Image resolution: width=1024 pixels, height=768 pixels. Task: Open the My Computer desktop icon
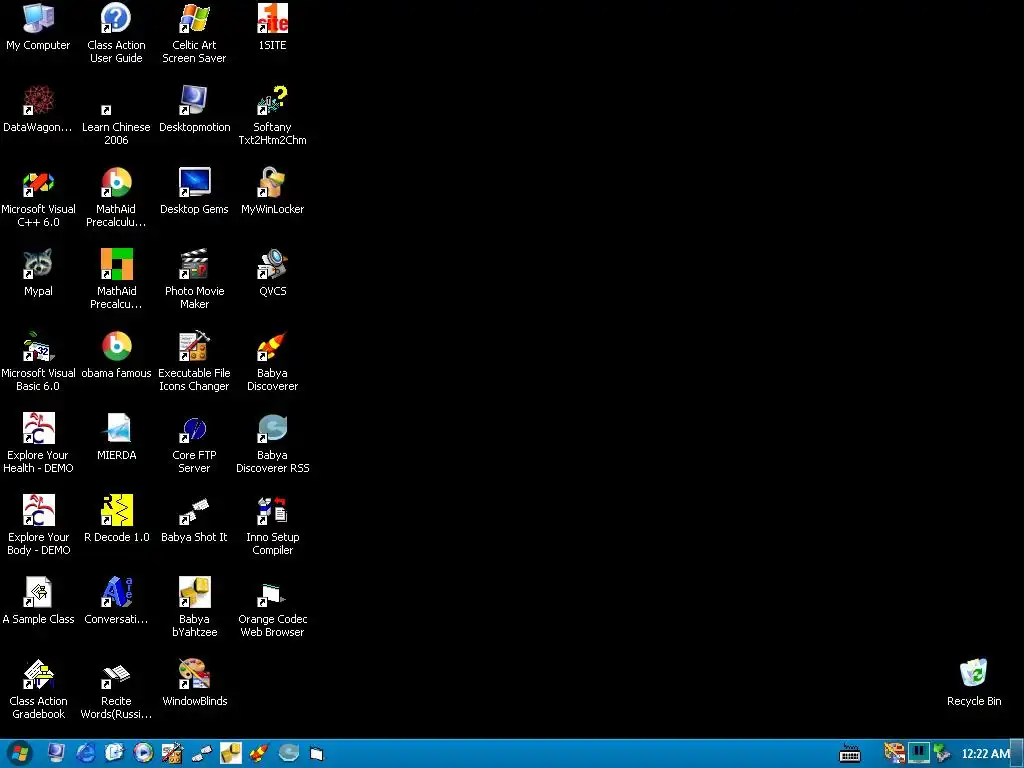tap(38, 27)
